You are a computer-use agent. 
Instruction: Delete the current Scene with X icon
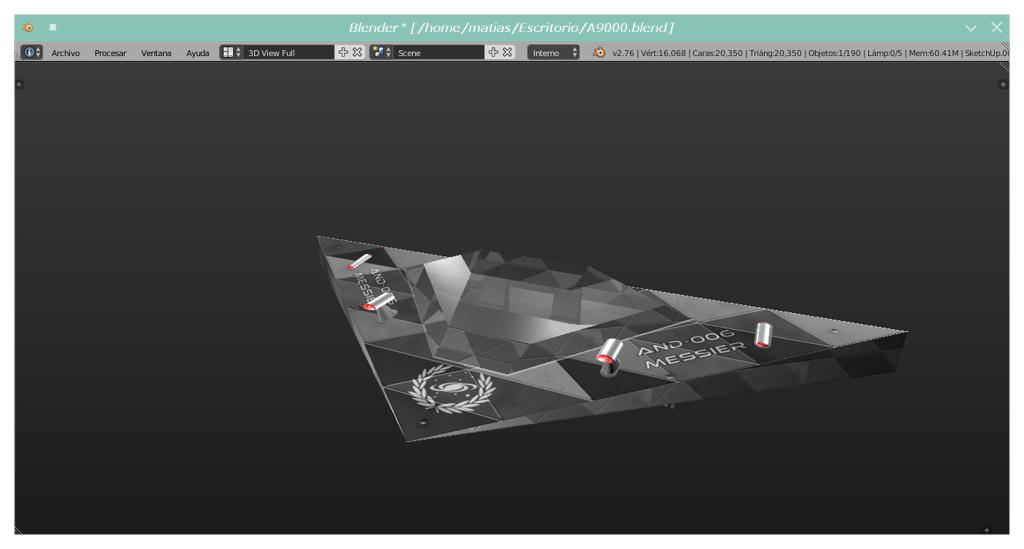pos(507,52)
